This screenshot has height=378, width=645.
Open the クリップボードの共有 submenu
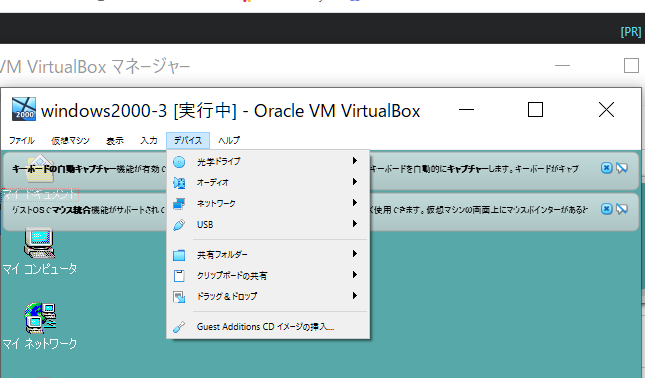[268, 275]
